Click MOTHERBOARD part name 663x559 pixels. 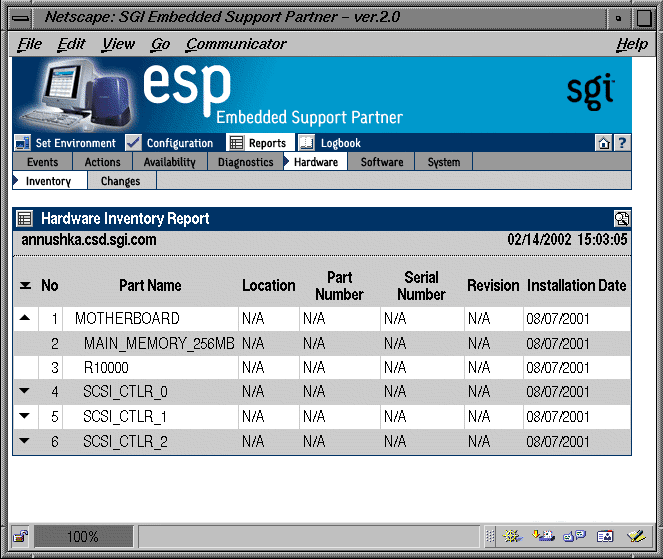point(127,318)
